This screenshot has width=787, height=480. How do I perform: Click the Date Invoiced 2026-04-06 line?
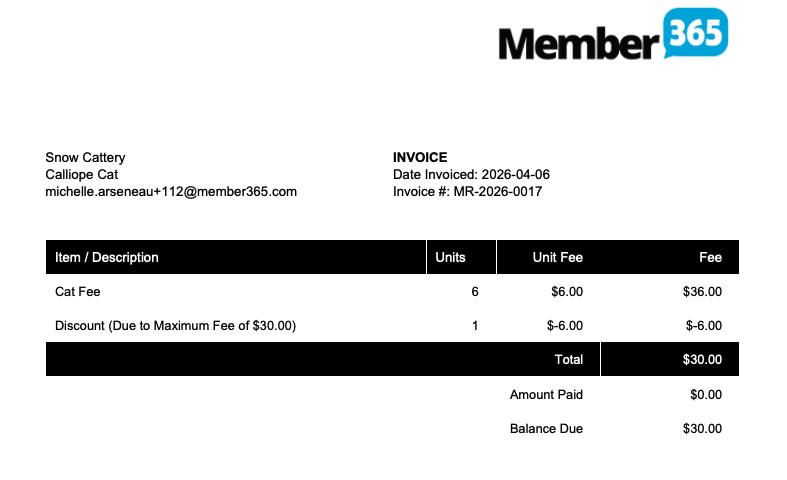[471, 174]
